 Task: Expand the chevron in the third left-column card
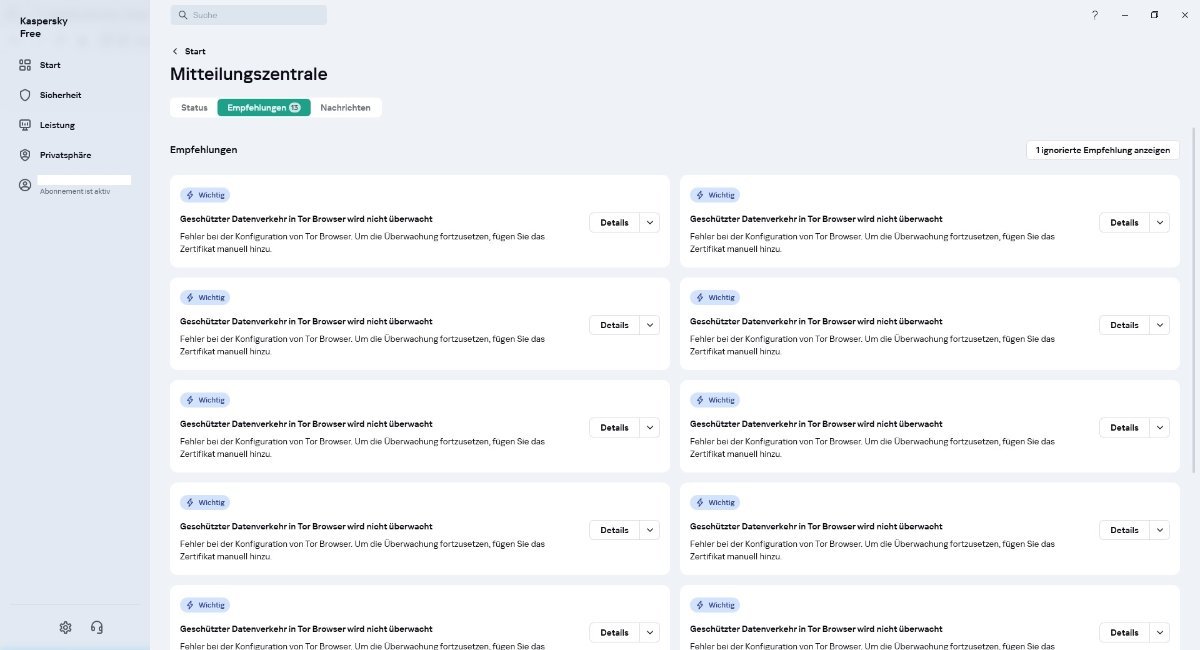coord(650,428)
